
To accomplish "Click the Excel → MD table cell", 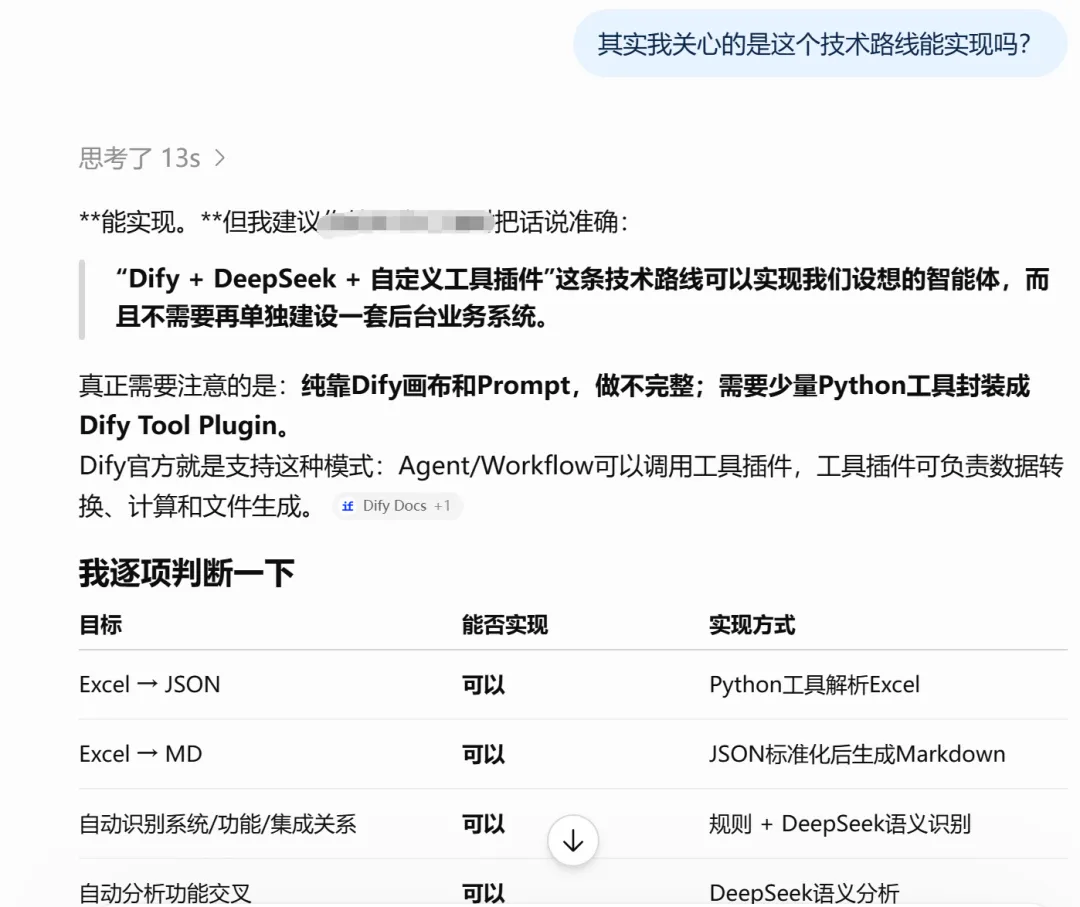I will 141,754.
